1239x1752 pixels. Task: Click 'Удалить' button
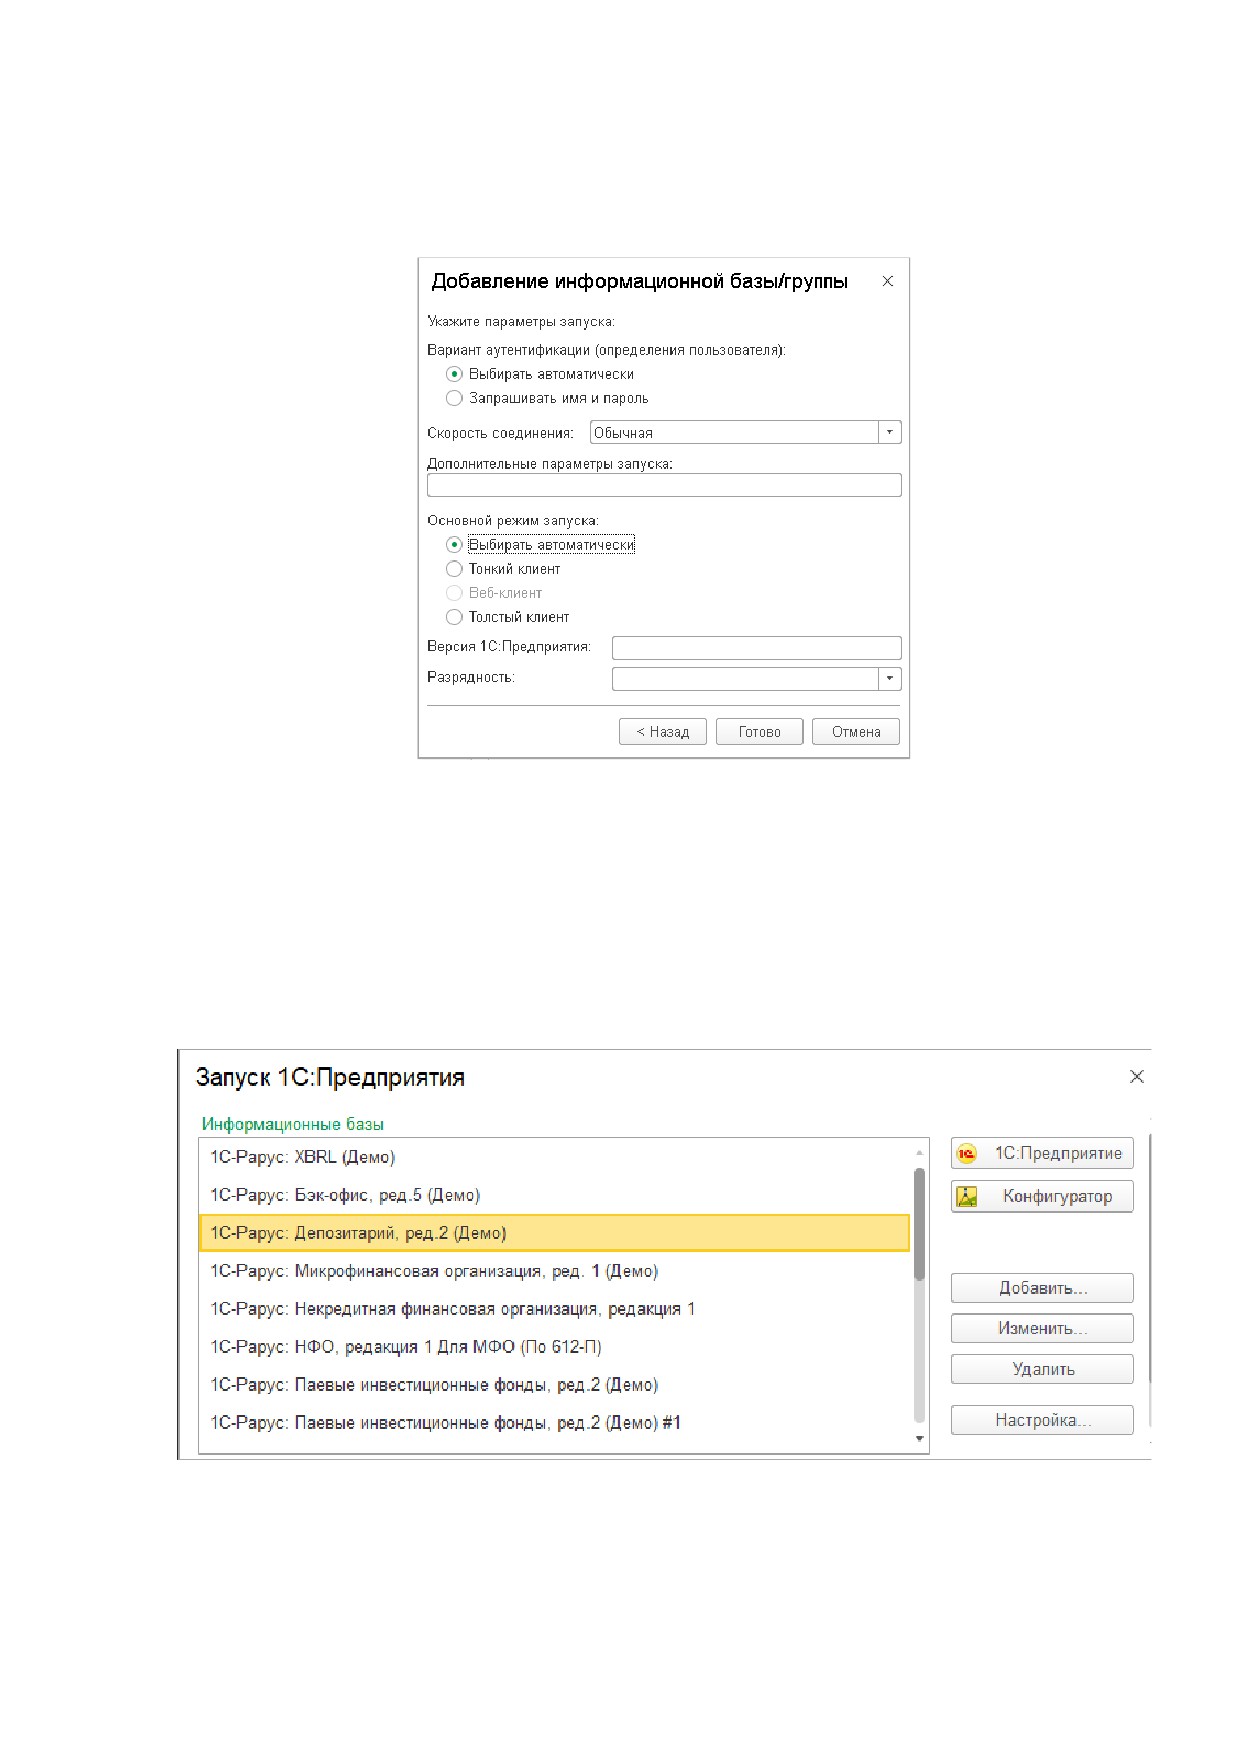(1042, 1369)
